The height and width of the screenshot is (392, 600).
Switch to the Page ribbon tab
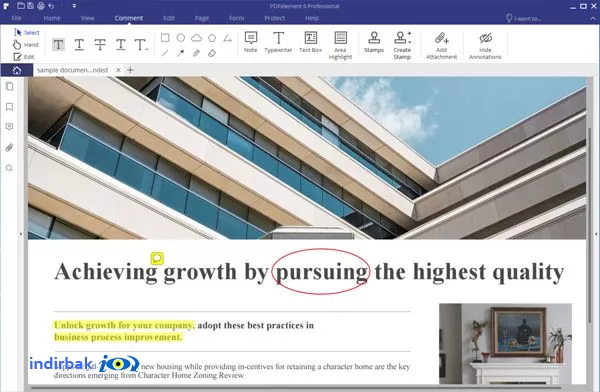click(x=202, y=18)
